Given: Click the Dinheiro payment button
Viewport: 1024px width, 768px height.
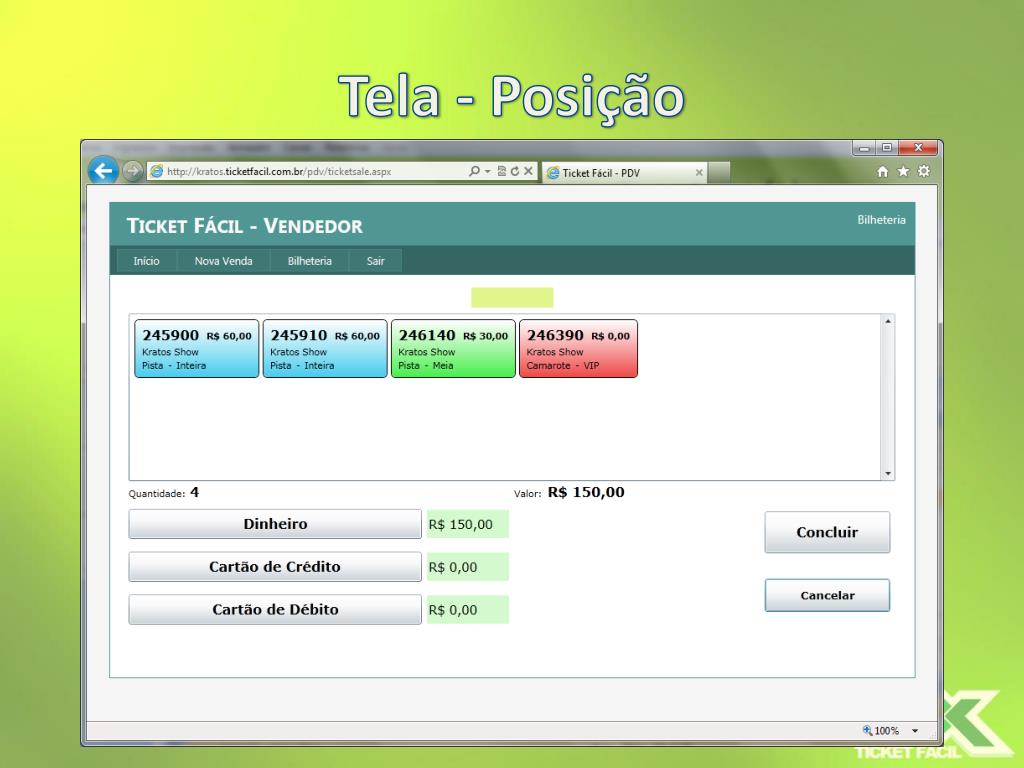Looking at the screenshot, I should click(275, 524).
